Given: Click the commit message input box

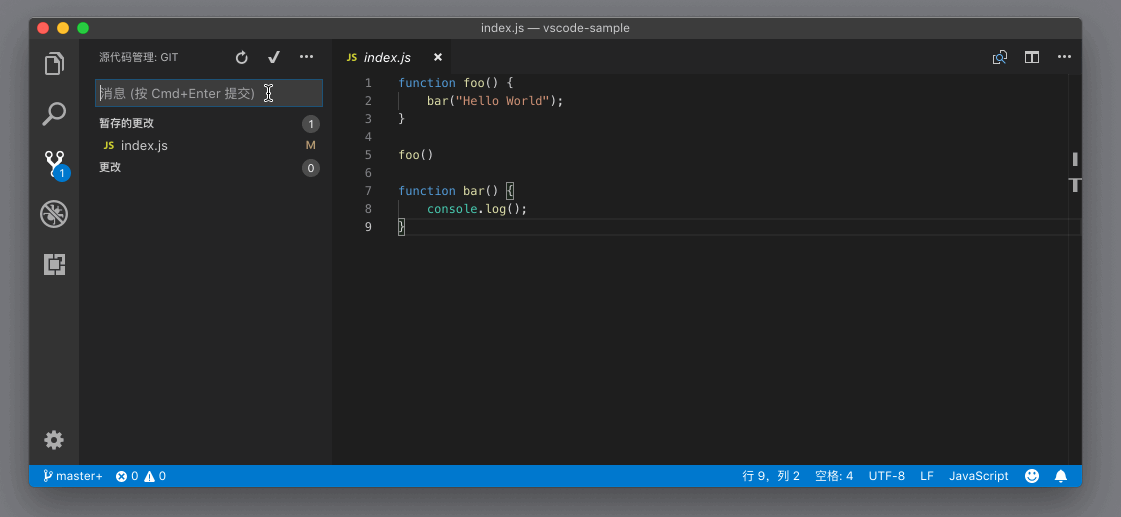Looking at the screenshot, I should point(208,93).
